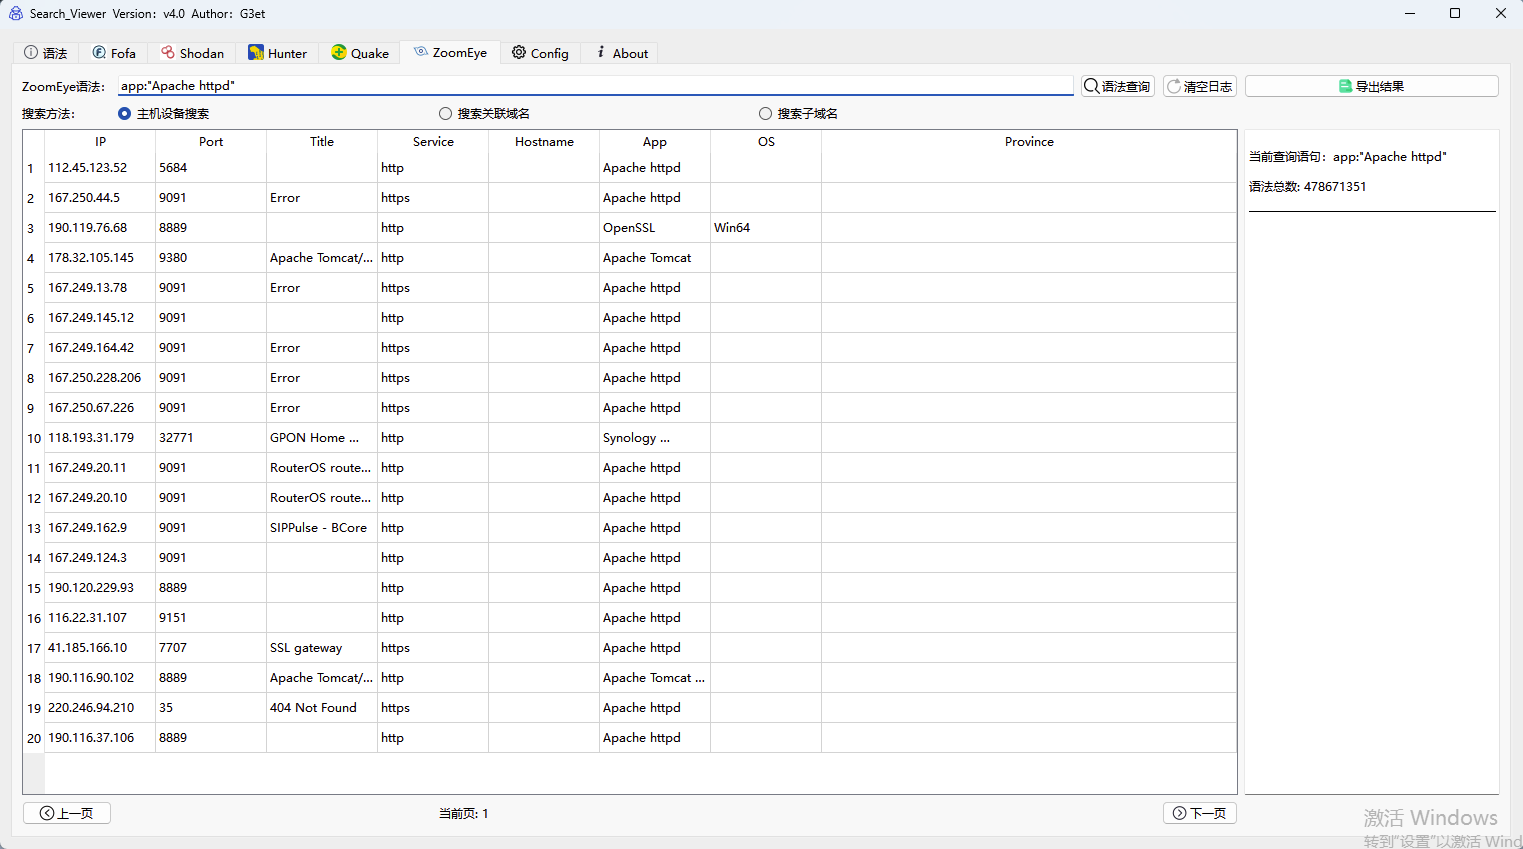Click port cell 7707
1523x849 pixels.
pos(211,648)
